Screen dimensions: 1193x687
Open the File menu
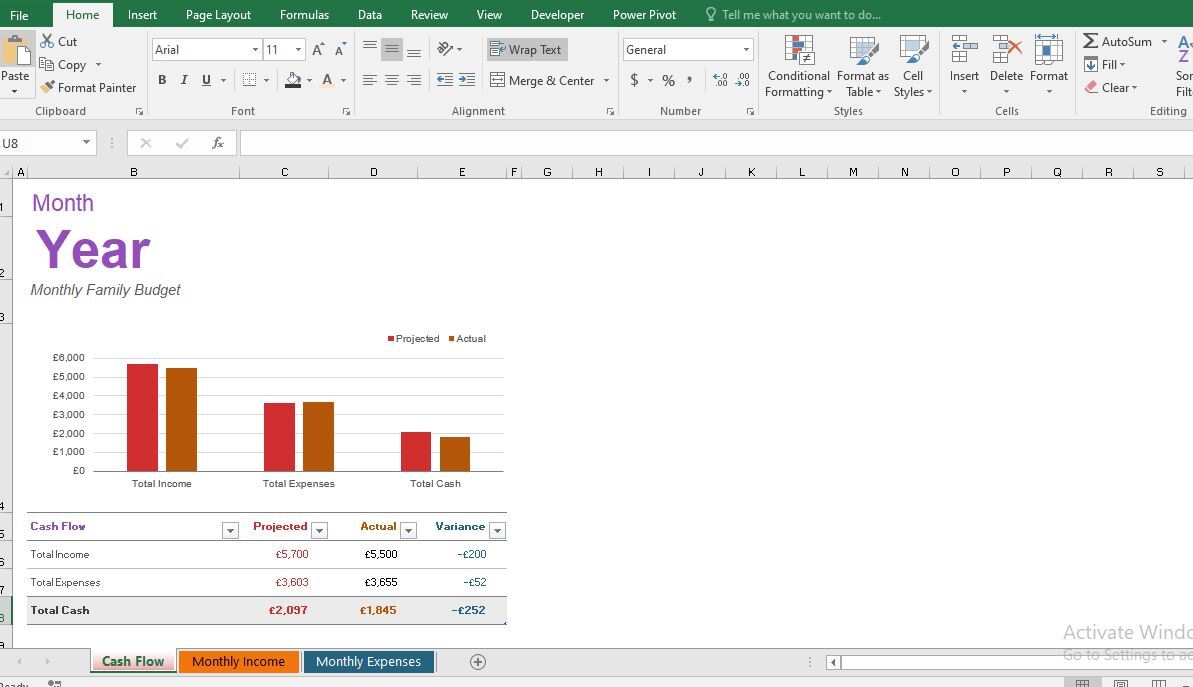coord(19,14)
